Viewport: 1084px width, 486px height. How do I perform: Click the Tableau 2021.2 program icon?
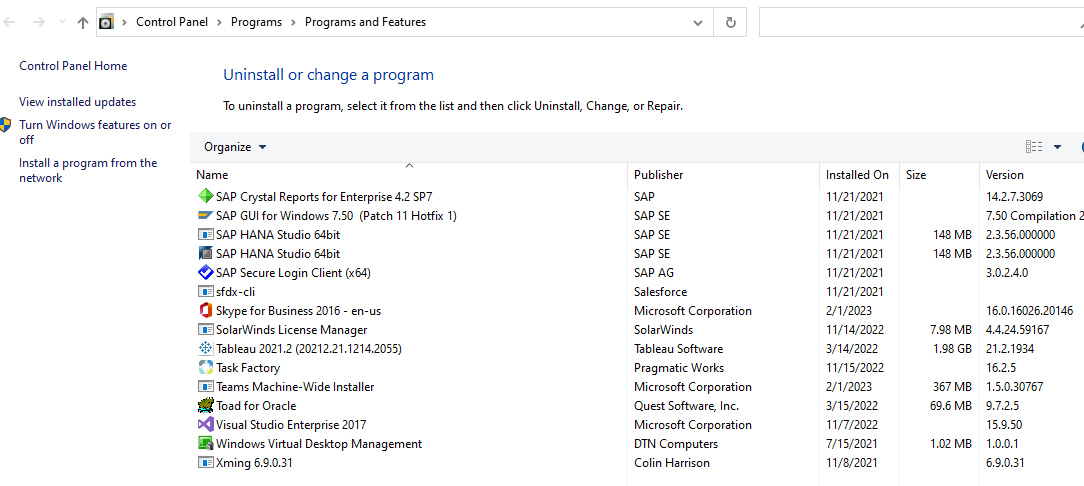(x=206, y=349)
